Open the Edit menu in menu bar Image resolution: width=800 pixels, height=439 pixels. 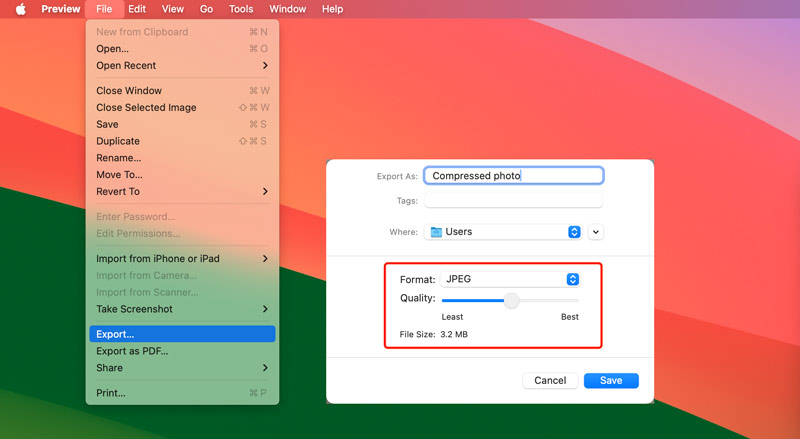tap(137, 9)
